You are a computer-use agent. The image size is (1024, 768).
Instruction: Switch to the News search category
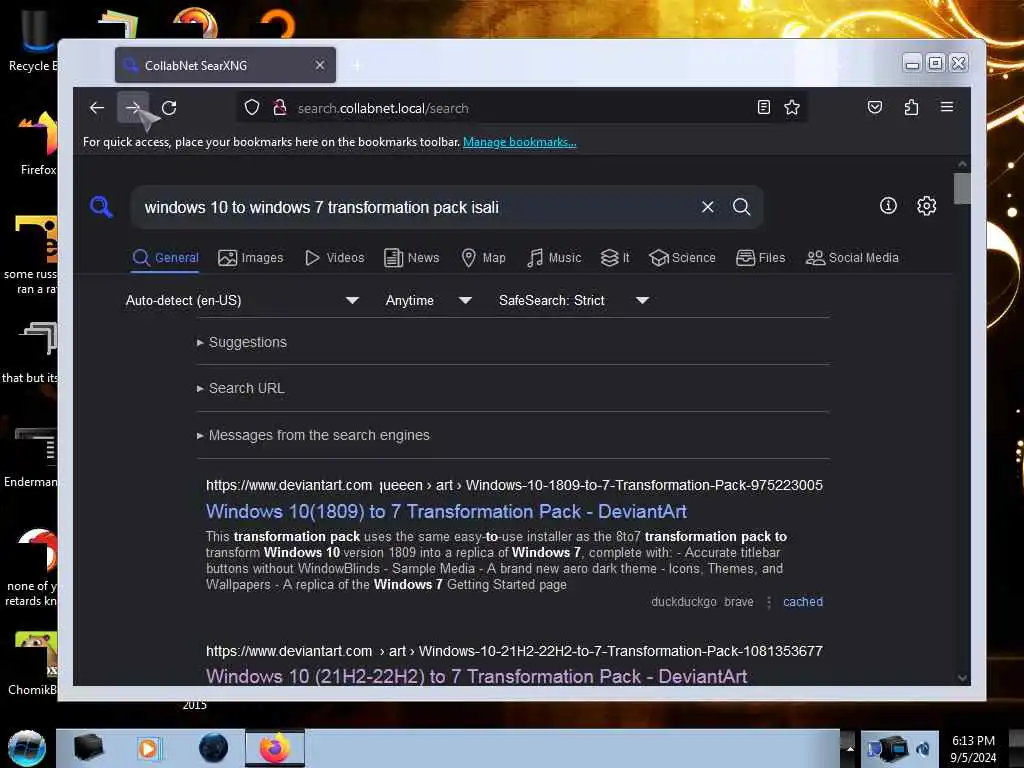click(412, 257)
